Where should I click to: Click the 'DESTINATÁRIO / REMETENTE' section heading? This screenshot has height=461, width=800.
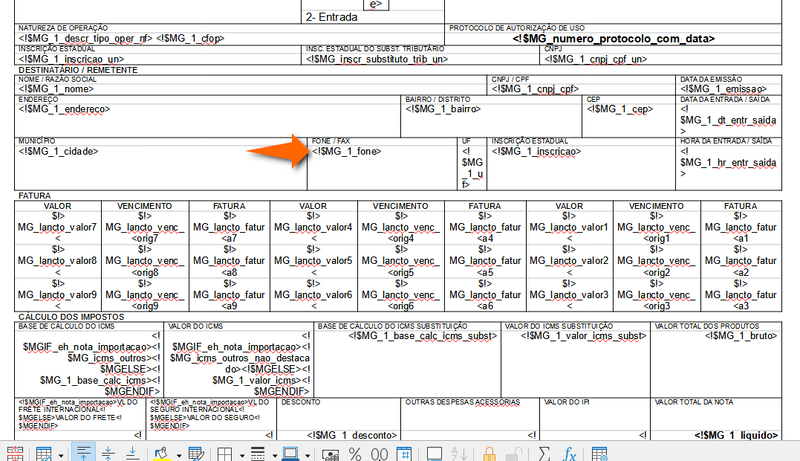tap(78, 70)
